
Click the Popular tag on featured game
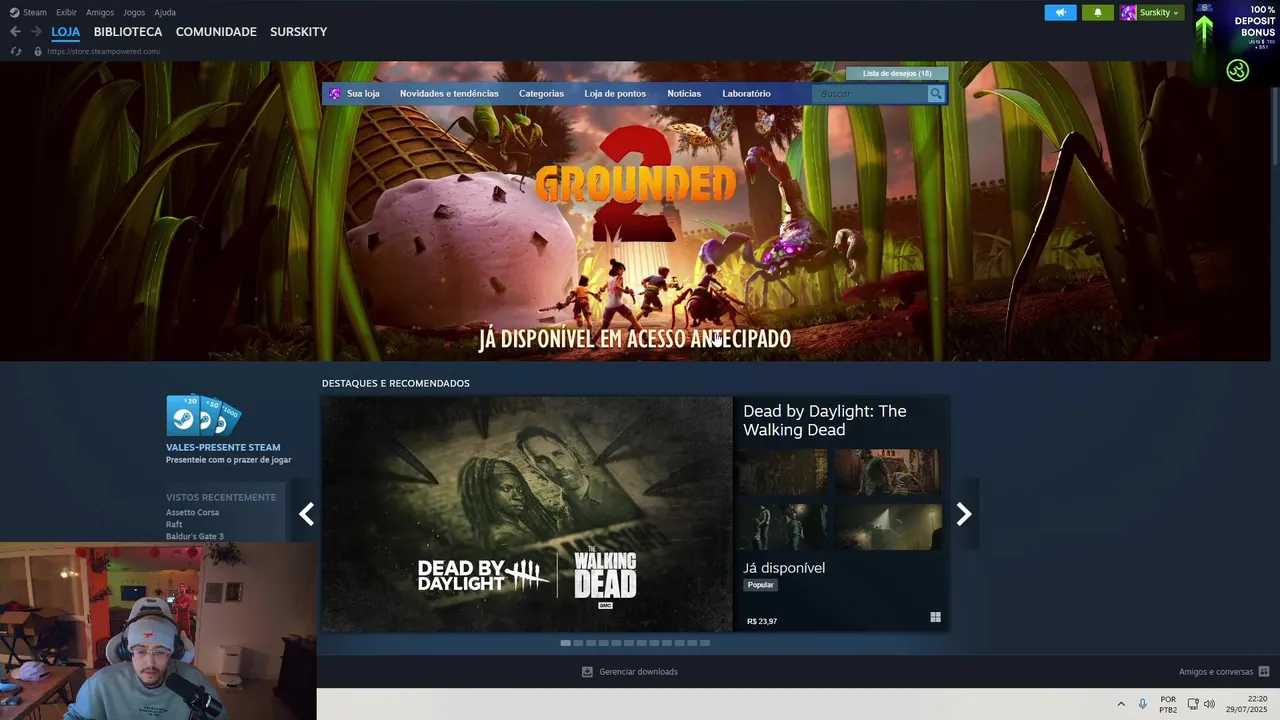click(x=761, y=585)
